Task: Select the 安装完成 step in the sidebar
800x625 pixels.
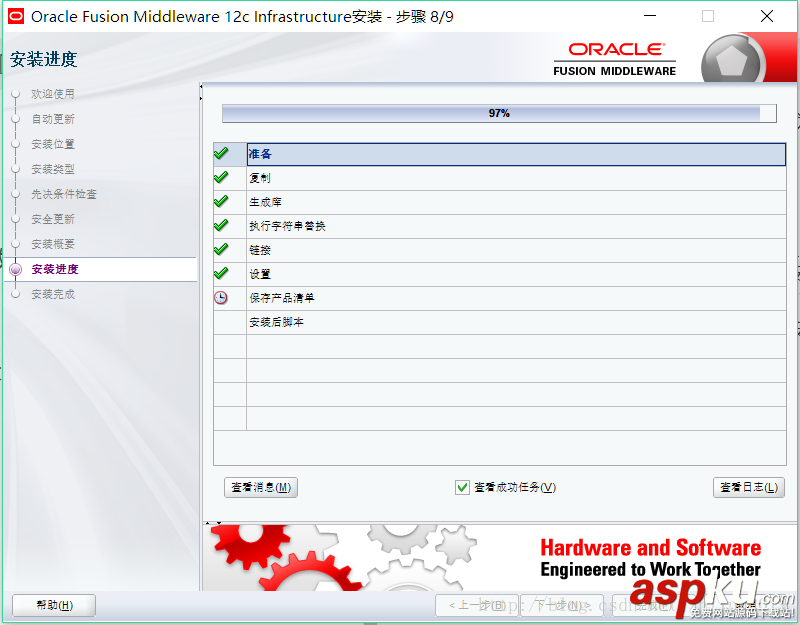Action: pyautogui.click(x=53, y=294)
